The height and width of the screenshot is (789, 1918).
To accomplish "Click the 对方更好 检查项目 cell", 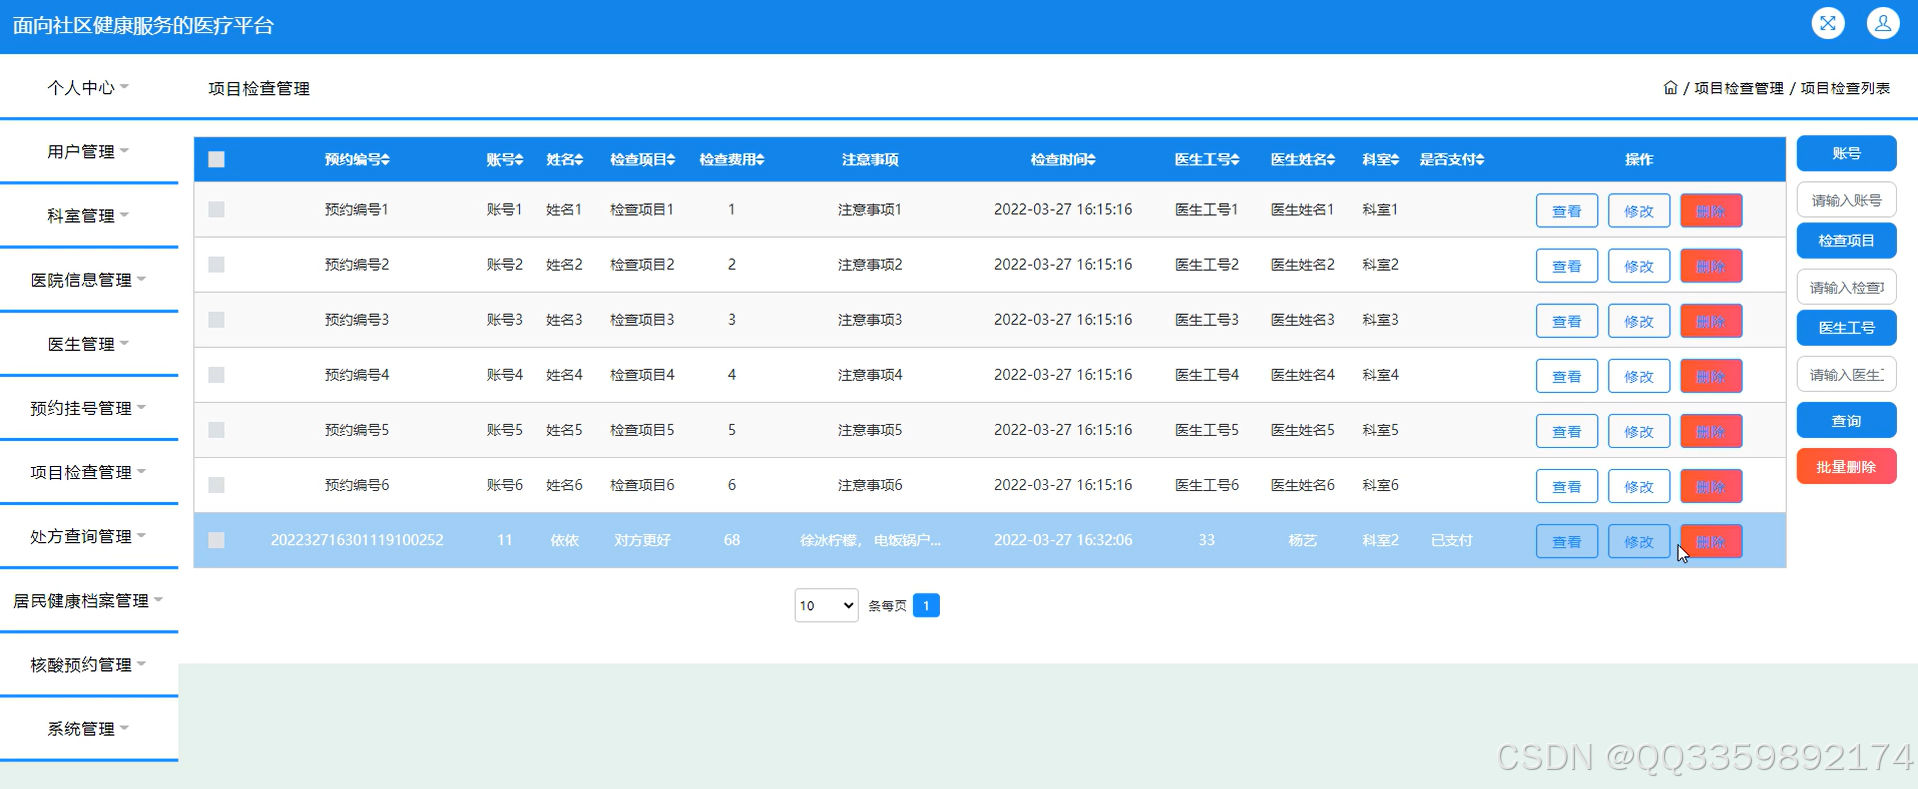I will 642,540.
